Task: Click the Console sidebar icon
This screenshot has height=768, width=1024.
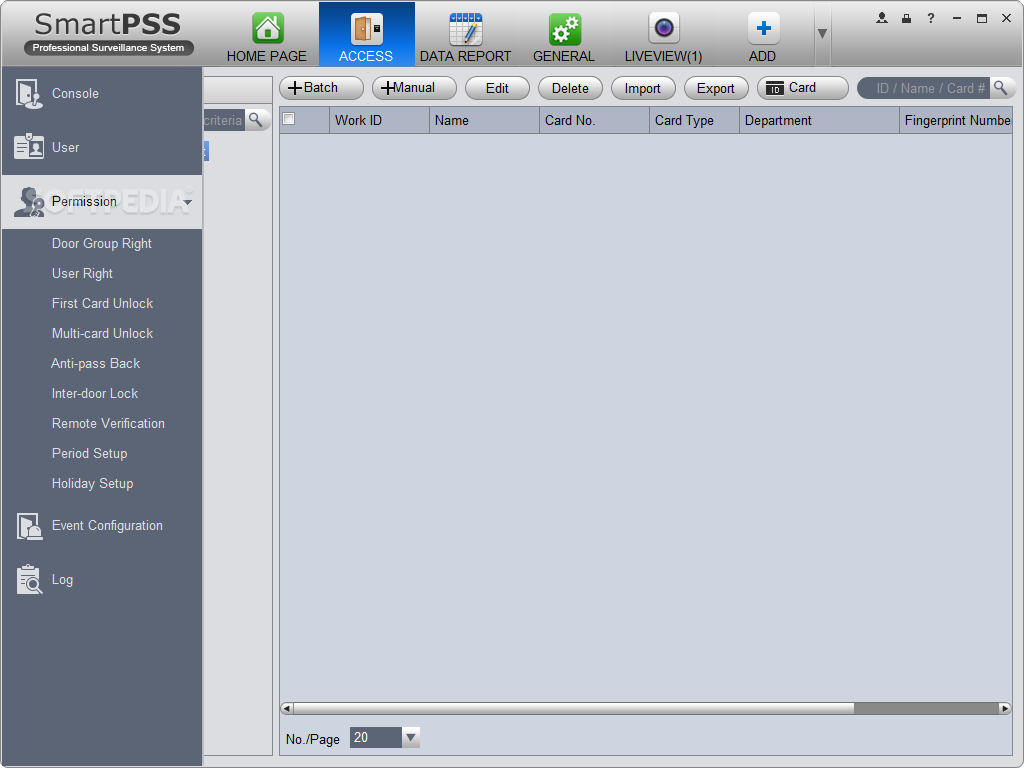Action: [x=29, y=93]
